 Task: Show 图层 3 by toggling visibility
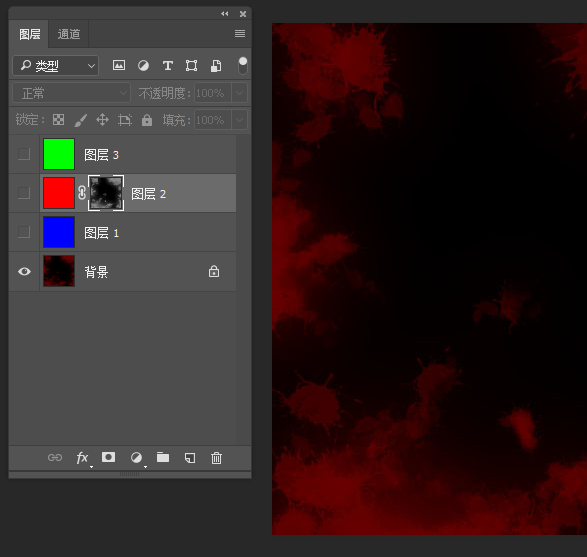point(24,154)
